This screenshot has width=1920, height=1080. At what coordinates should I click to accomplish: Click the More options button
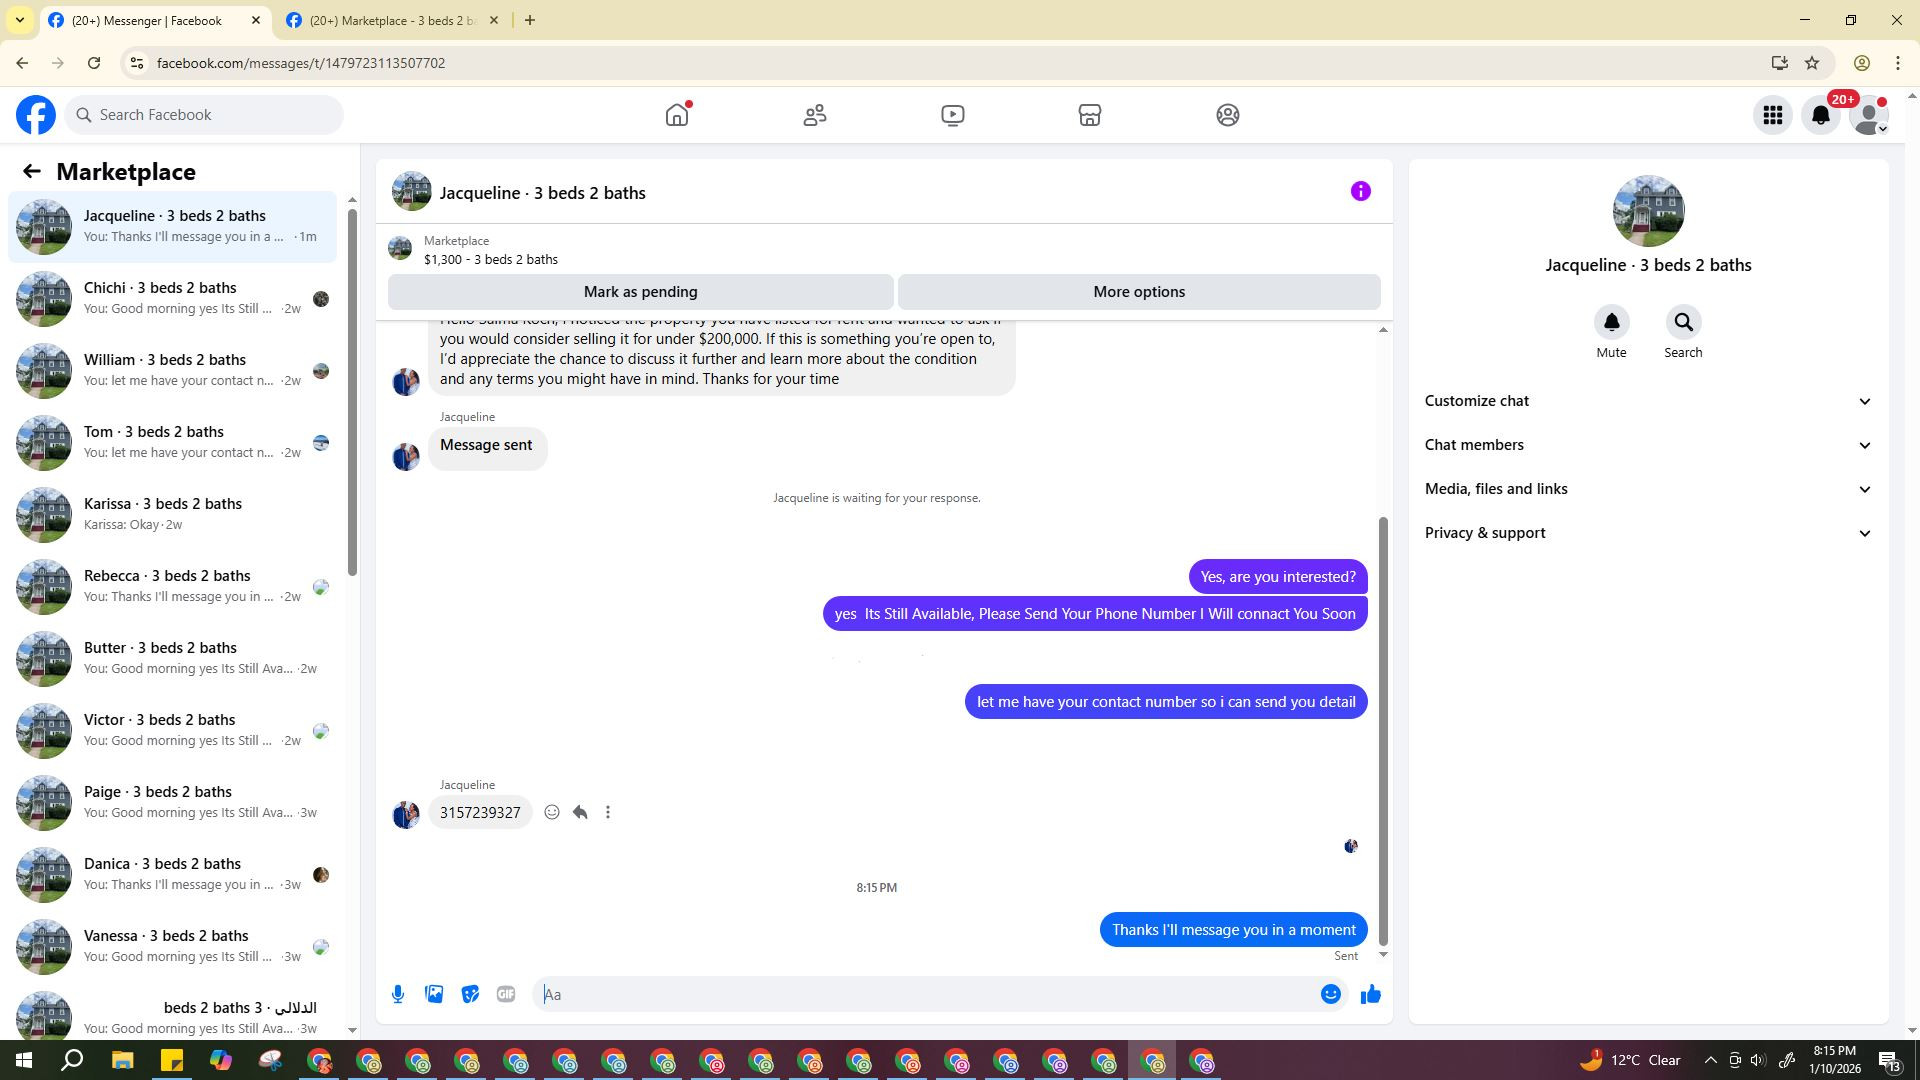point(1139,292)
